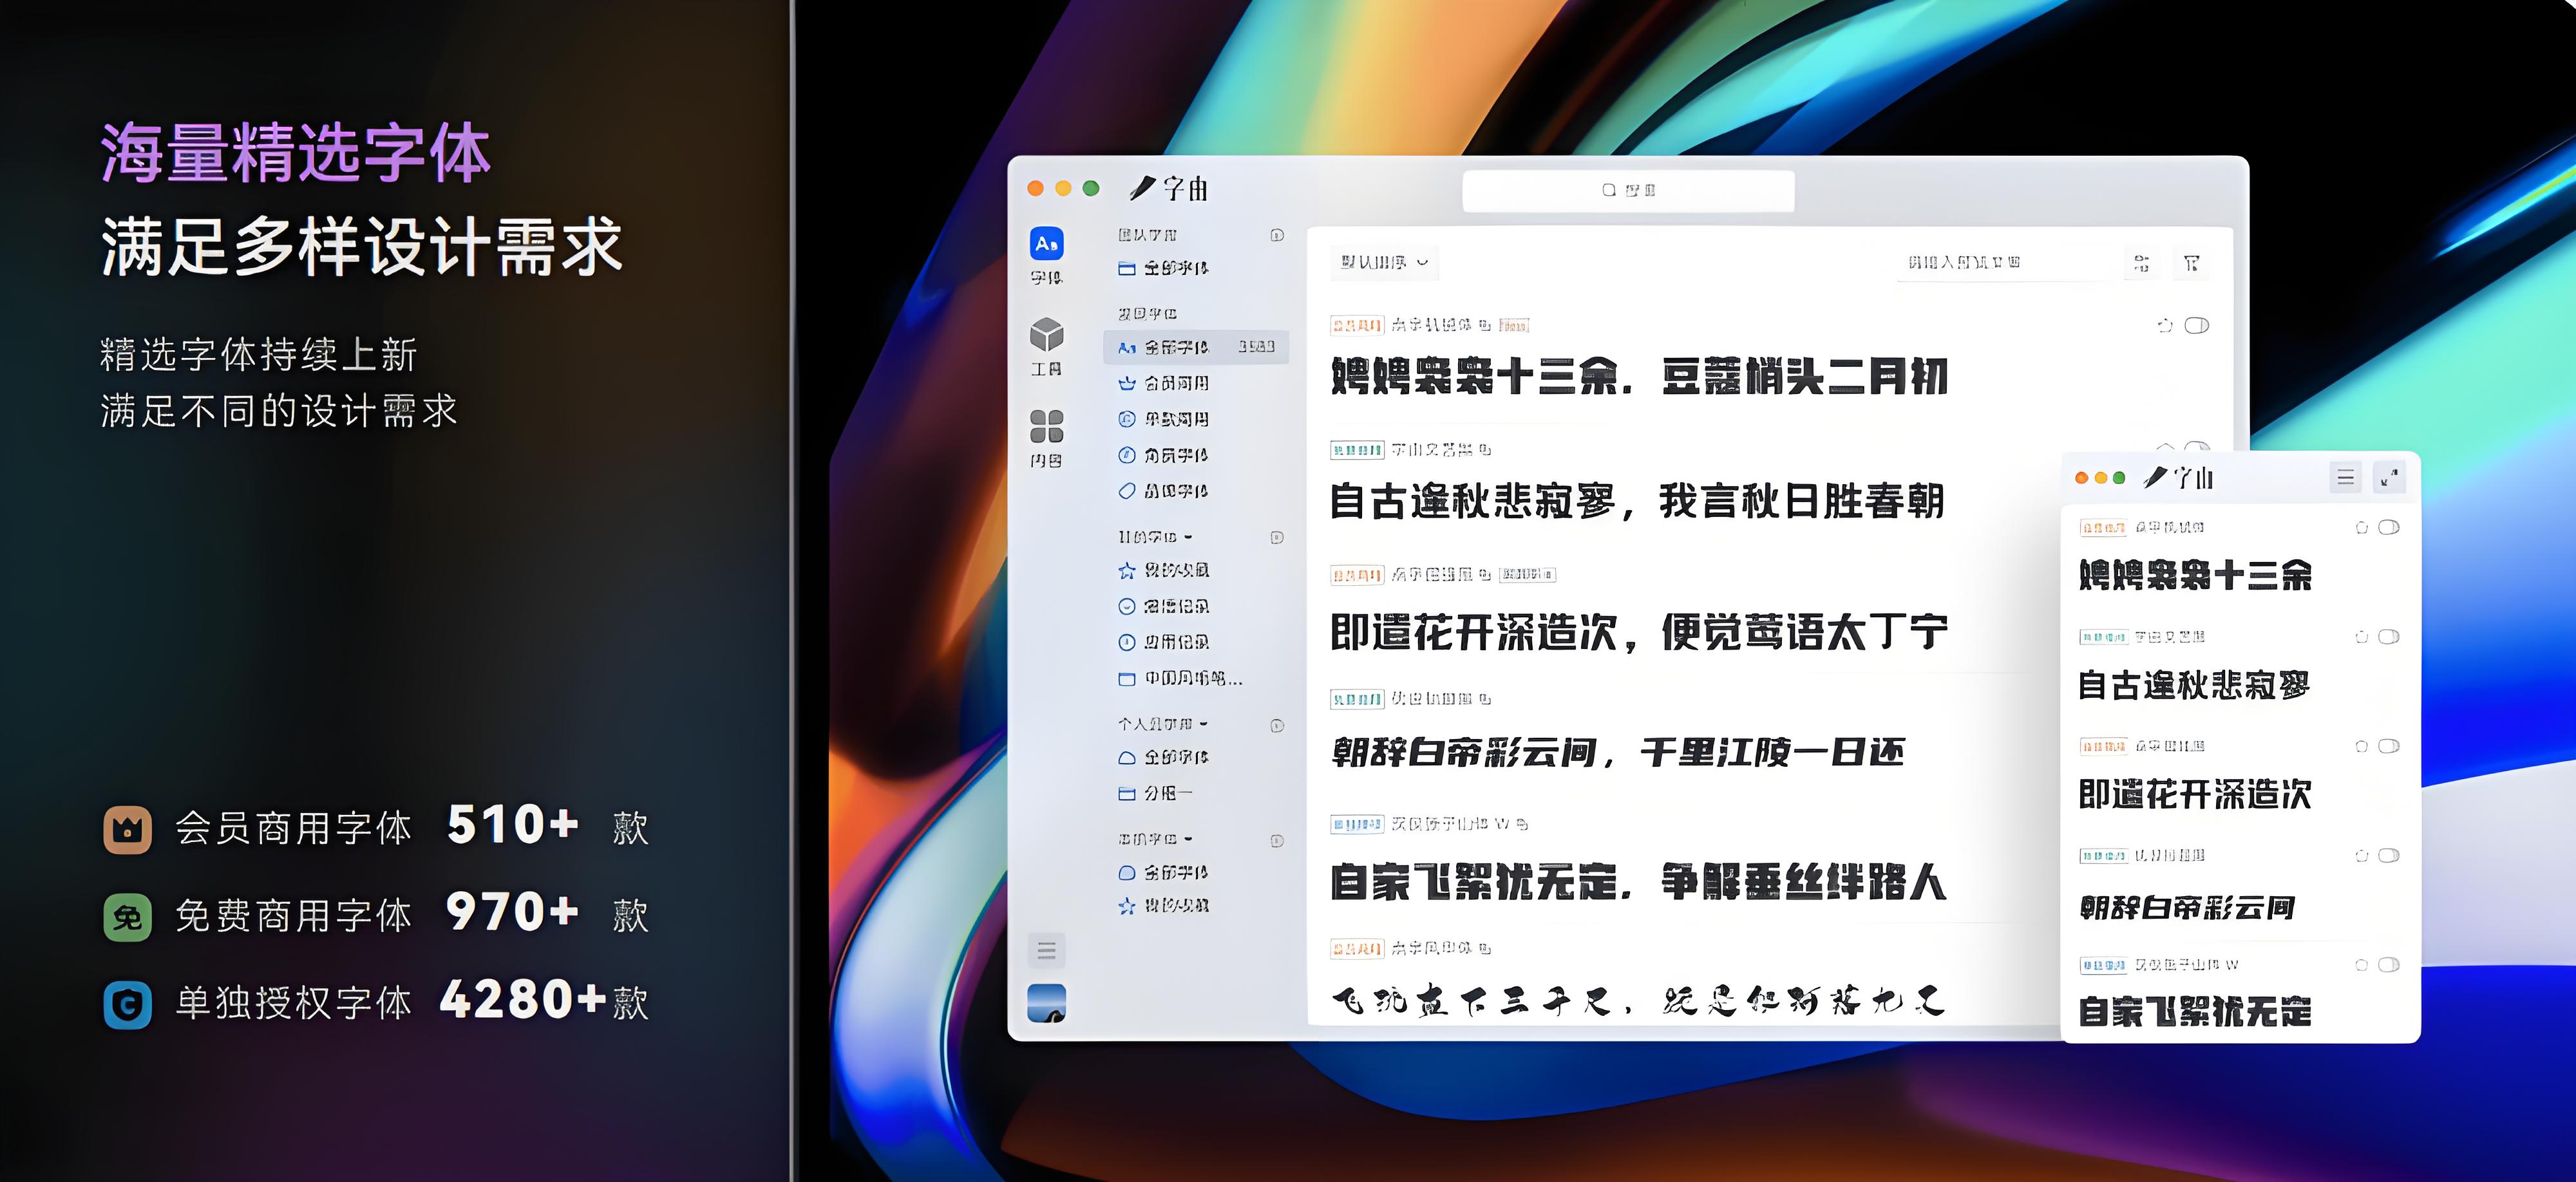2576x1182 pixels.
Task: Click green license tag above 自古逢秋悲寂寥 in main window
Action: pyautogui.click(x=1357, y=450)
